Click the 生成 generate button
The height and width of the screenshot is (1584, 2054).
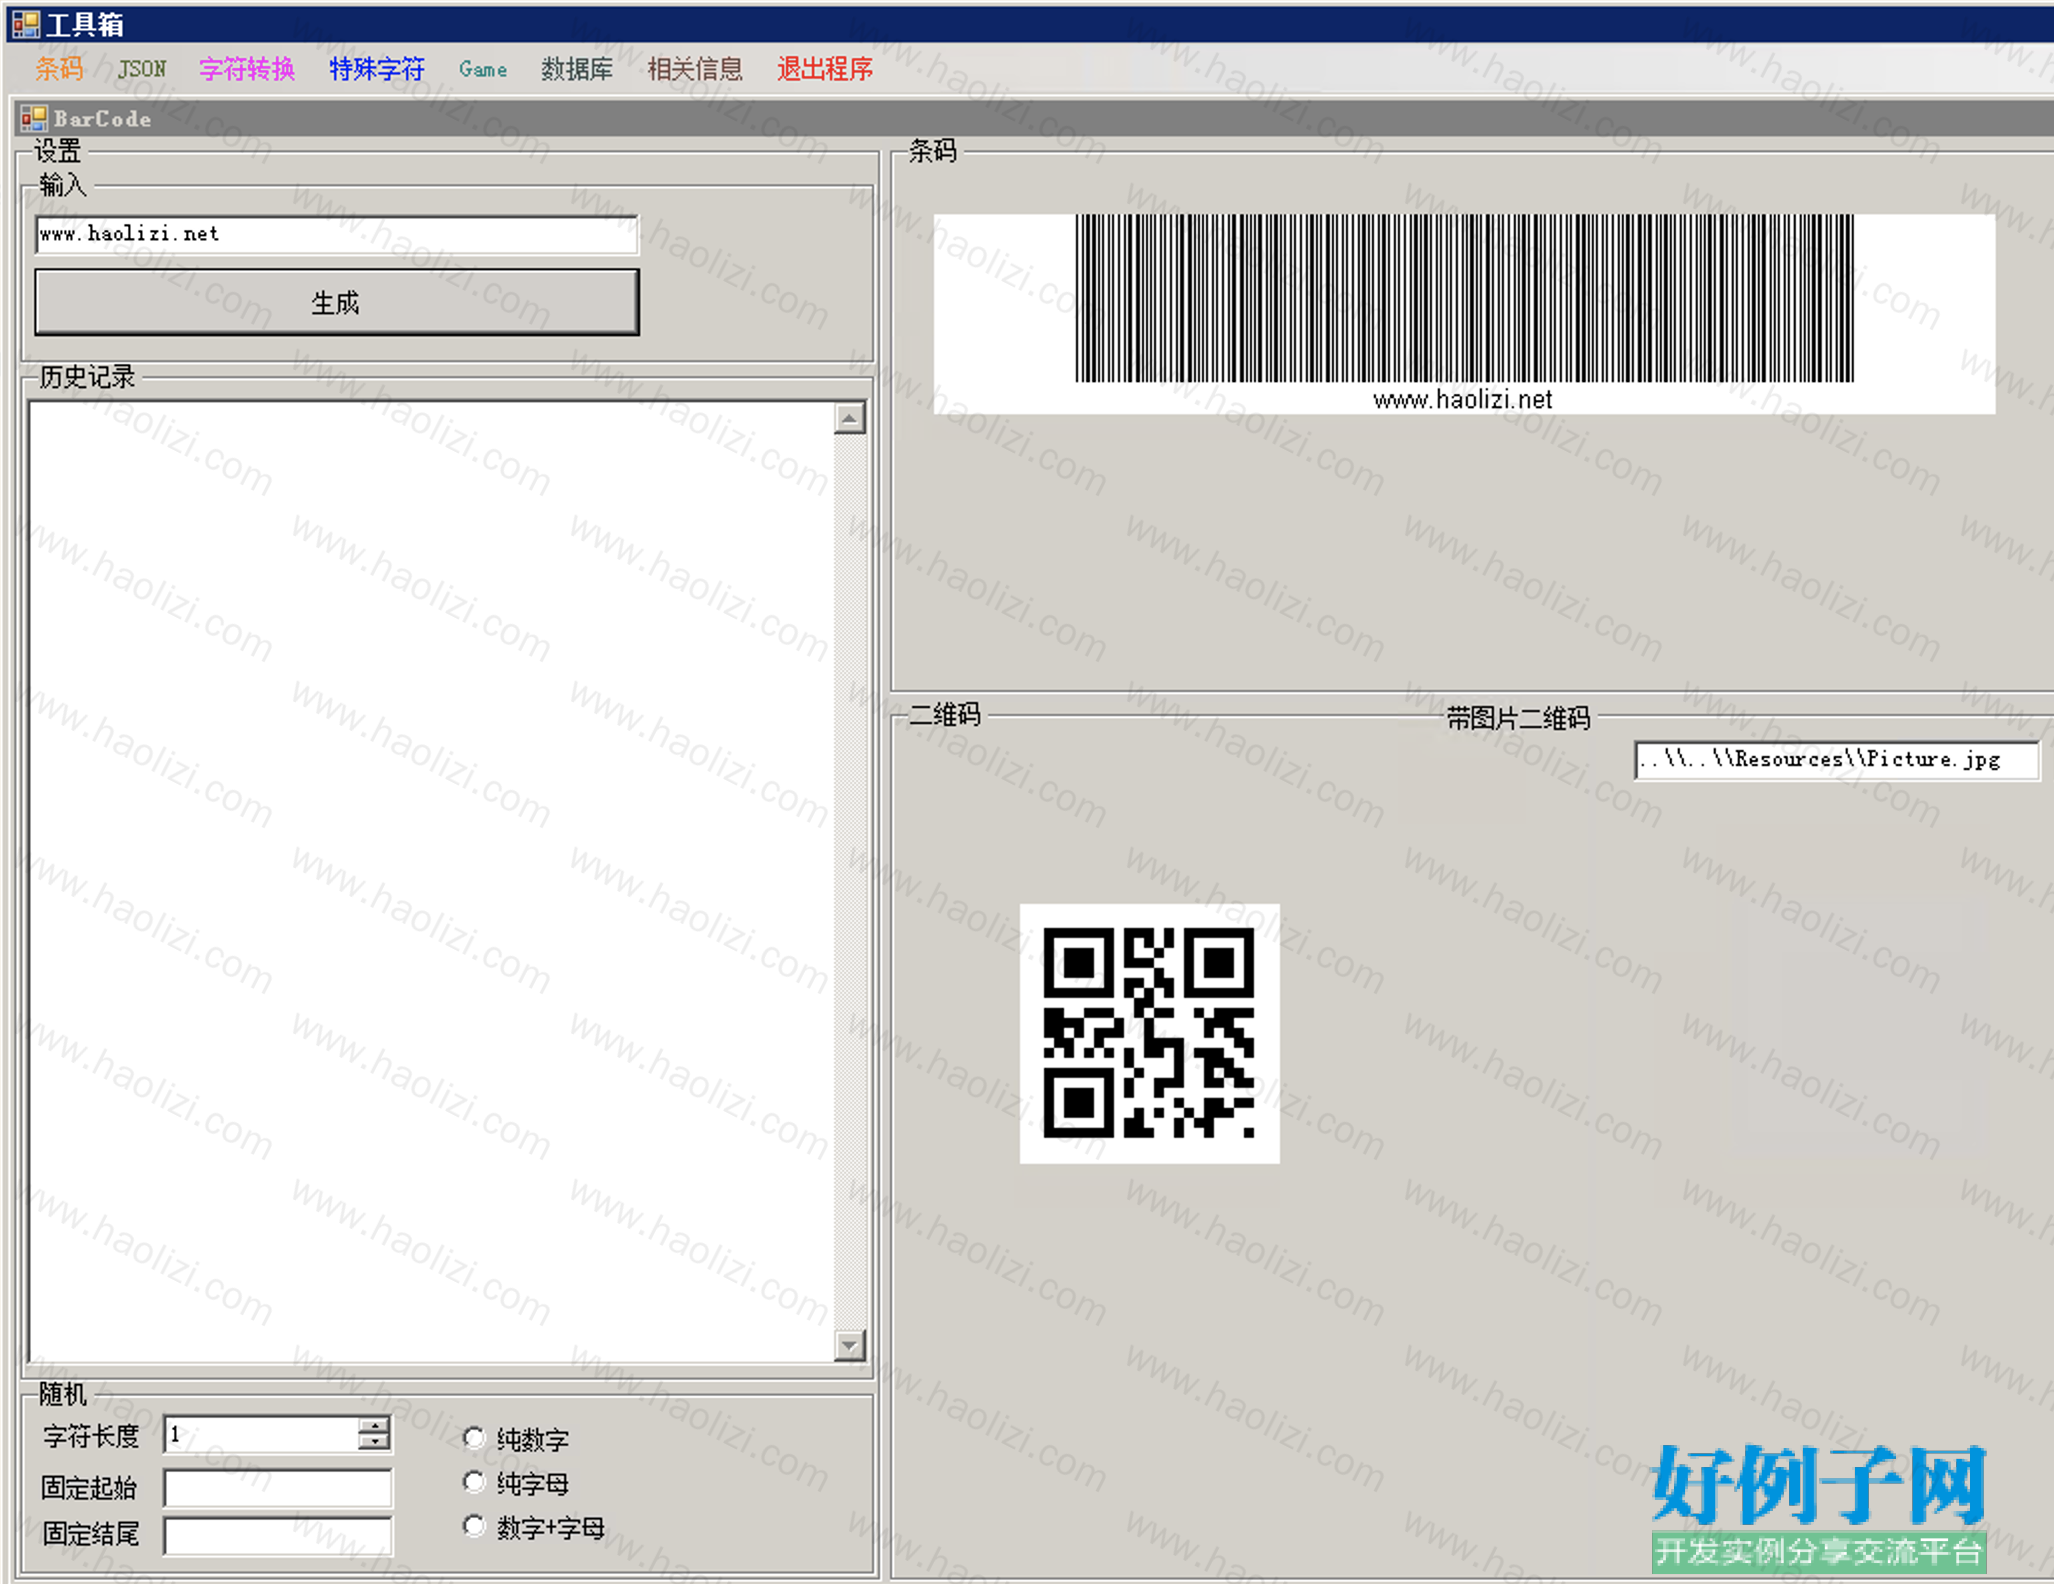click(337, 302)
